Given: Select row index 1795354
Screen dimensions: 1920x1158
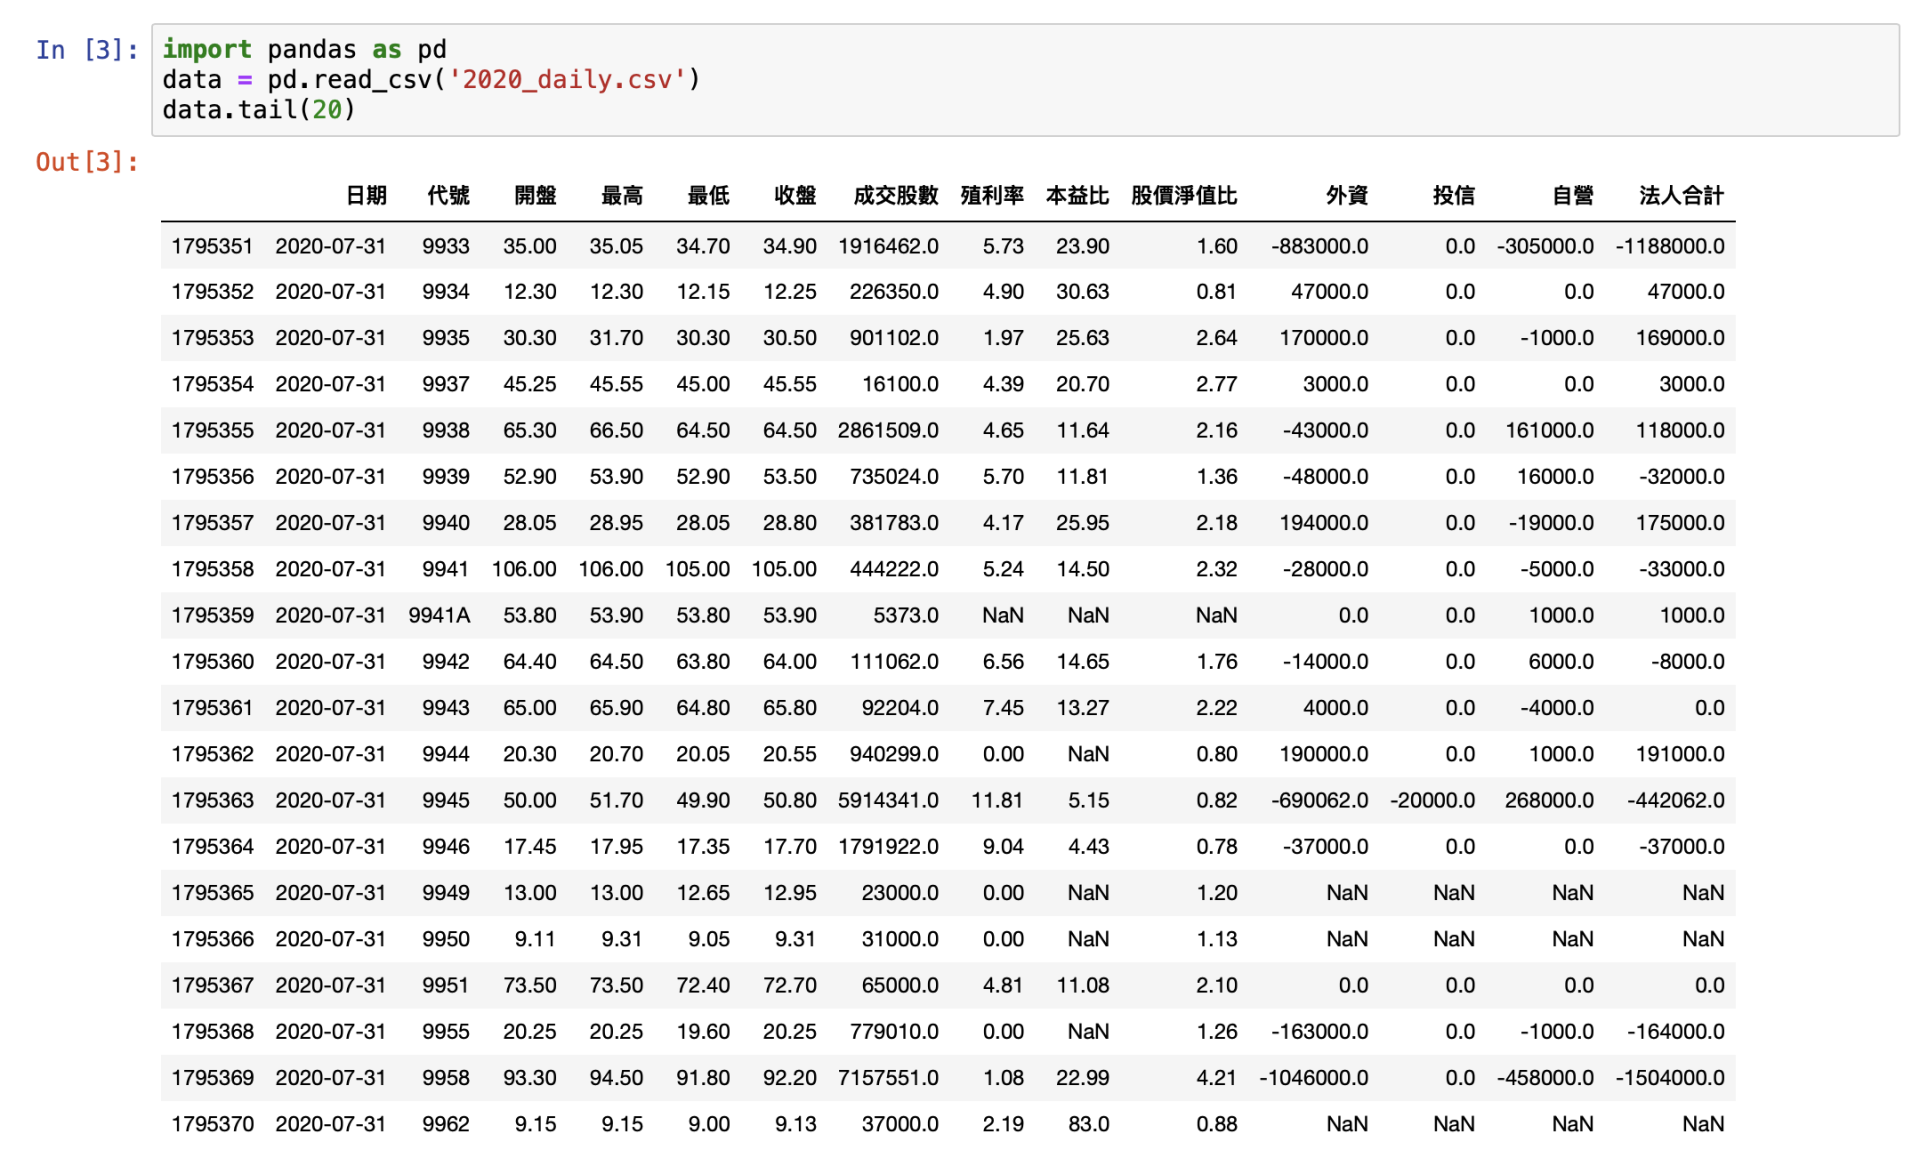Looking at the screenshot, I should coord(212,384).
